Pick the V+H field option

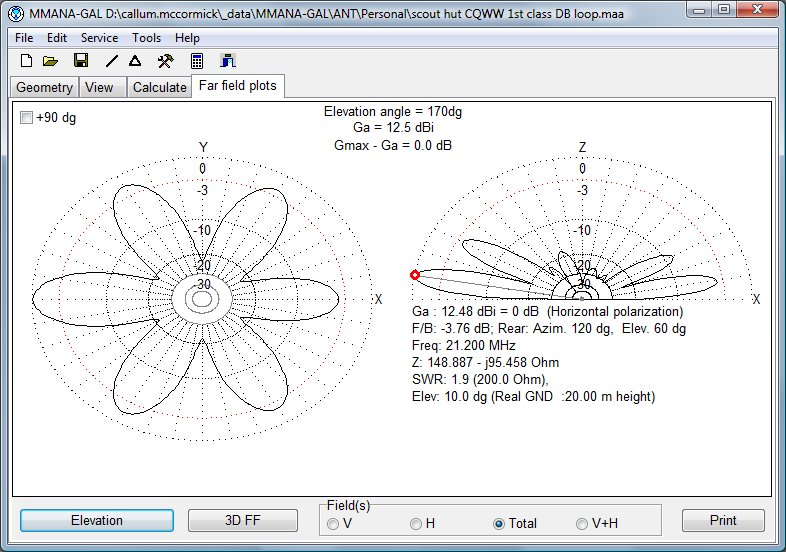click(582, 523)
